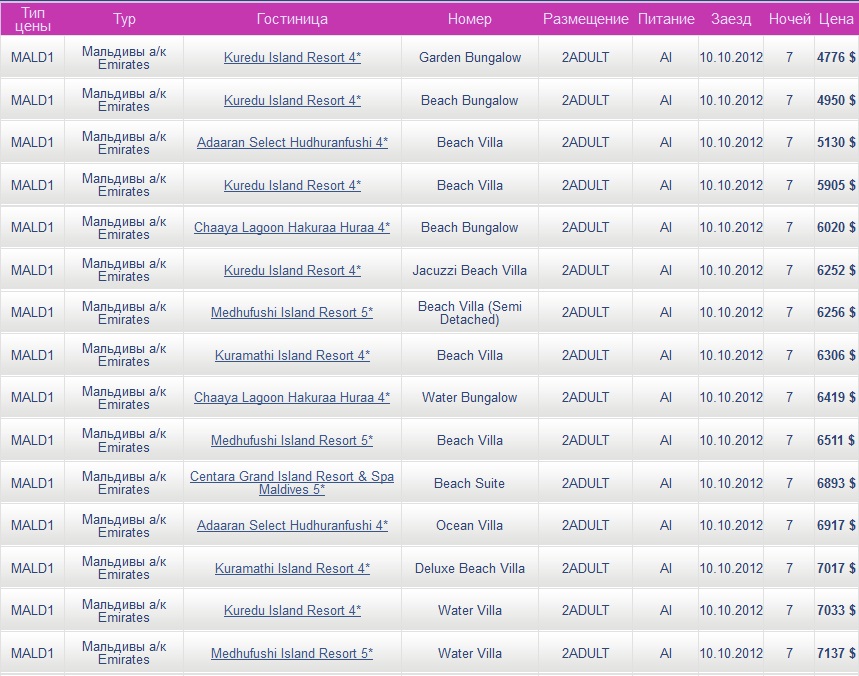This screenshot has width=859, height=676.
Task: Click the Цена column header
Action: (x=836, y=19)
